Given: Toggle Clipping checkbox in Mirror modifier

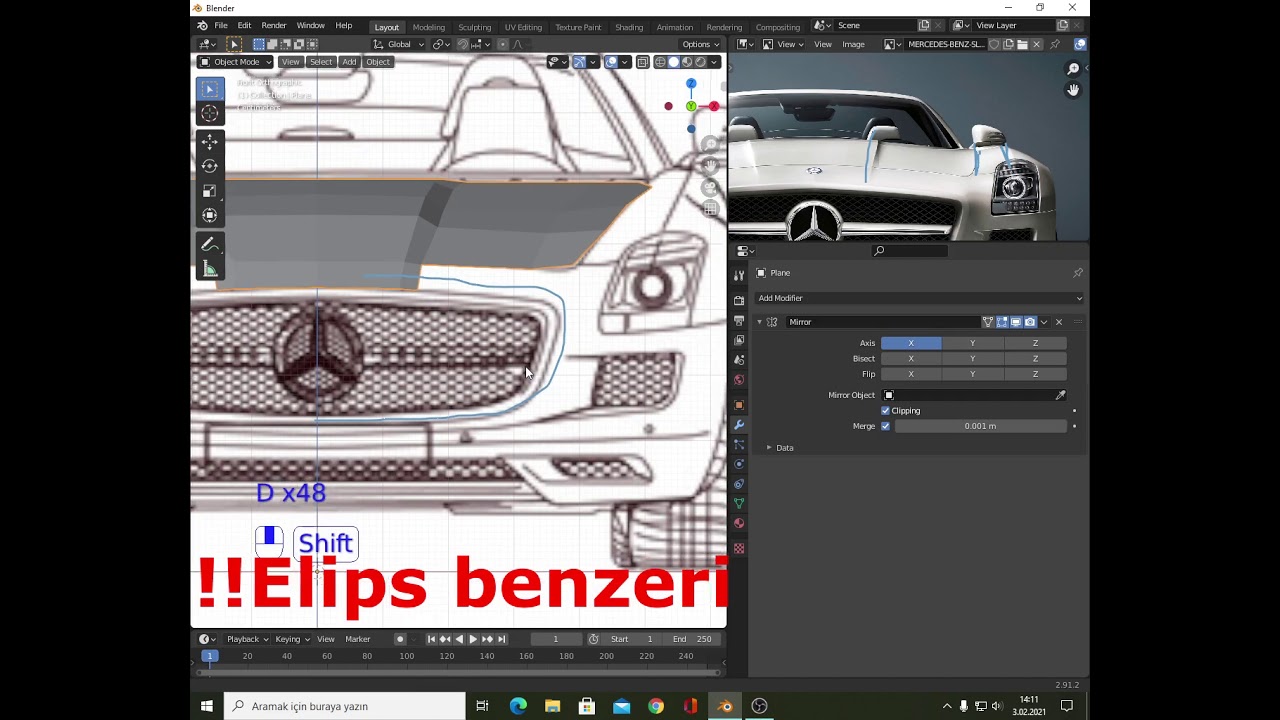Looking at the screenshot, I should (885, 411).
